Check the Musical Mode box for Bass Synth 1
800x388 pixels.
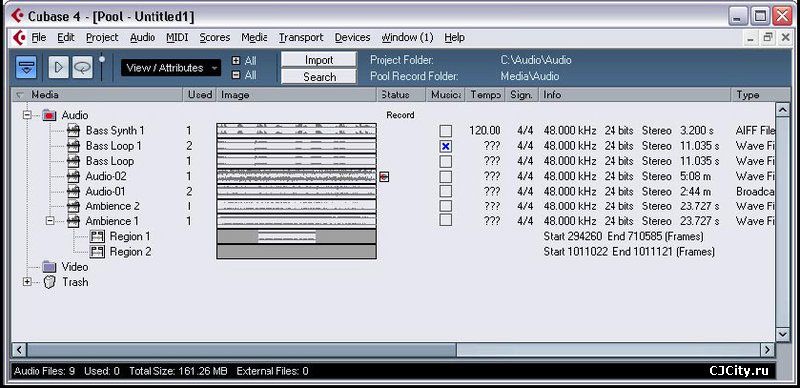tap(446, 131)
